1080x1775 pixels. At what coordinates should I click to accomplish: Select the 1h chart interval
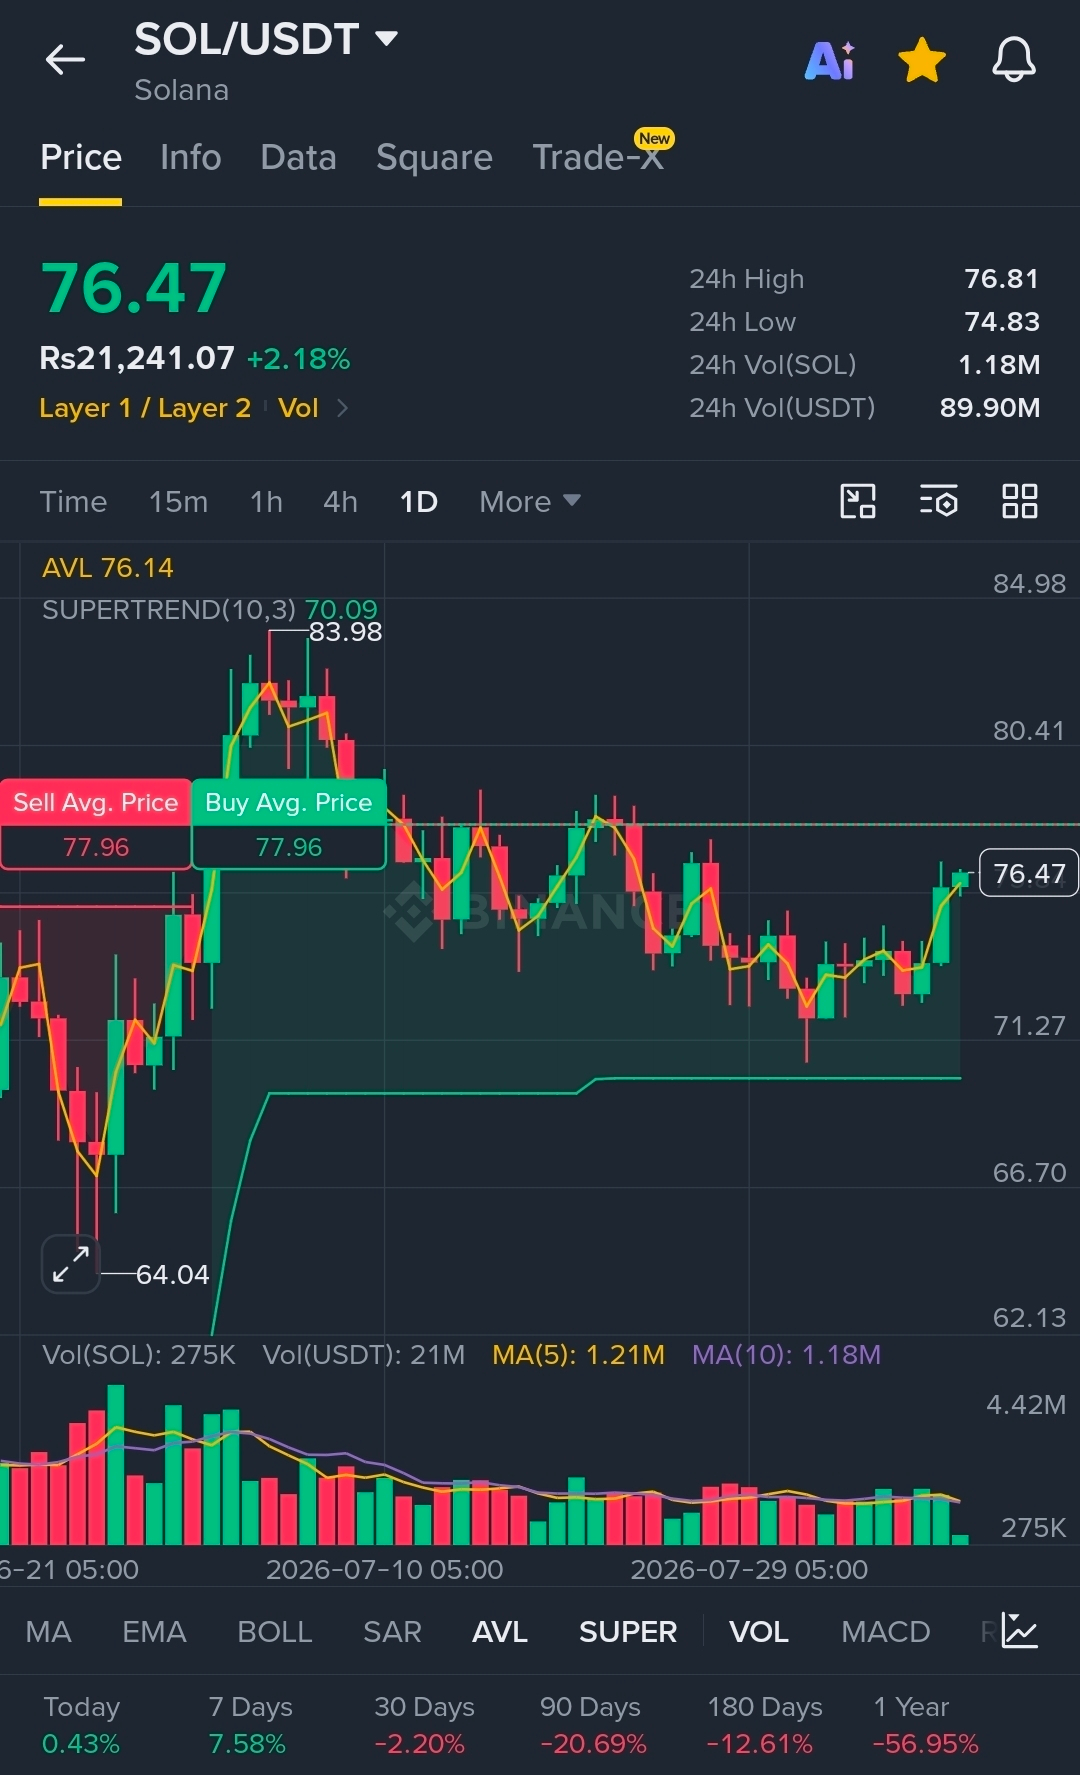tap(266, 502)
